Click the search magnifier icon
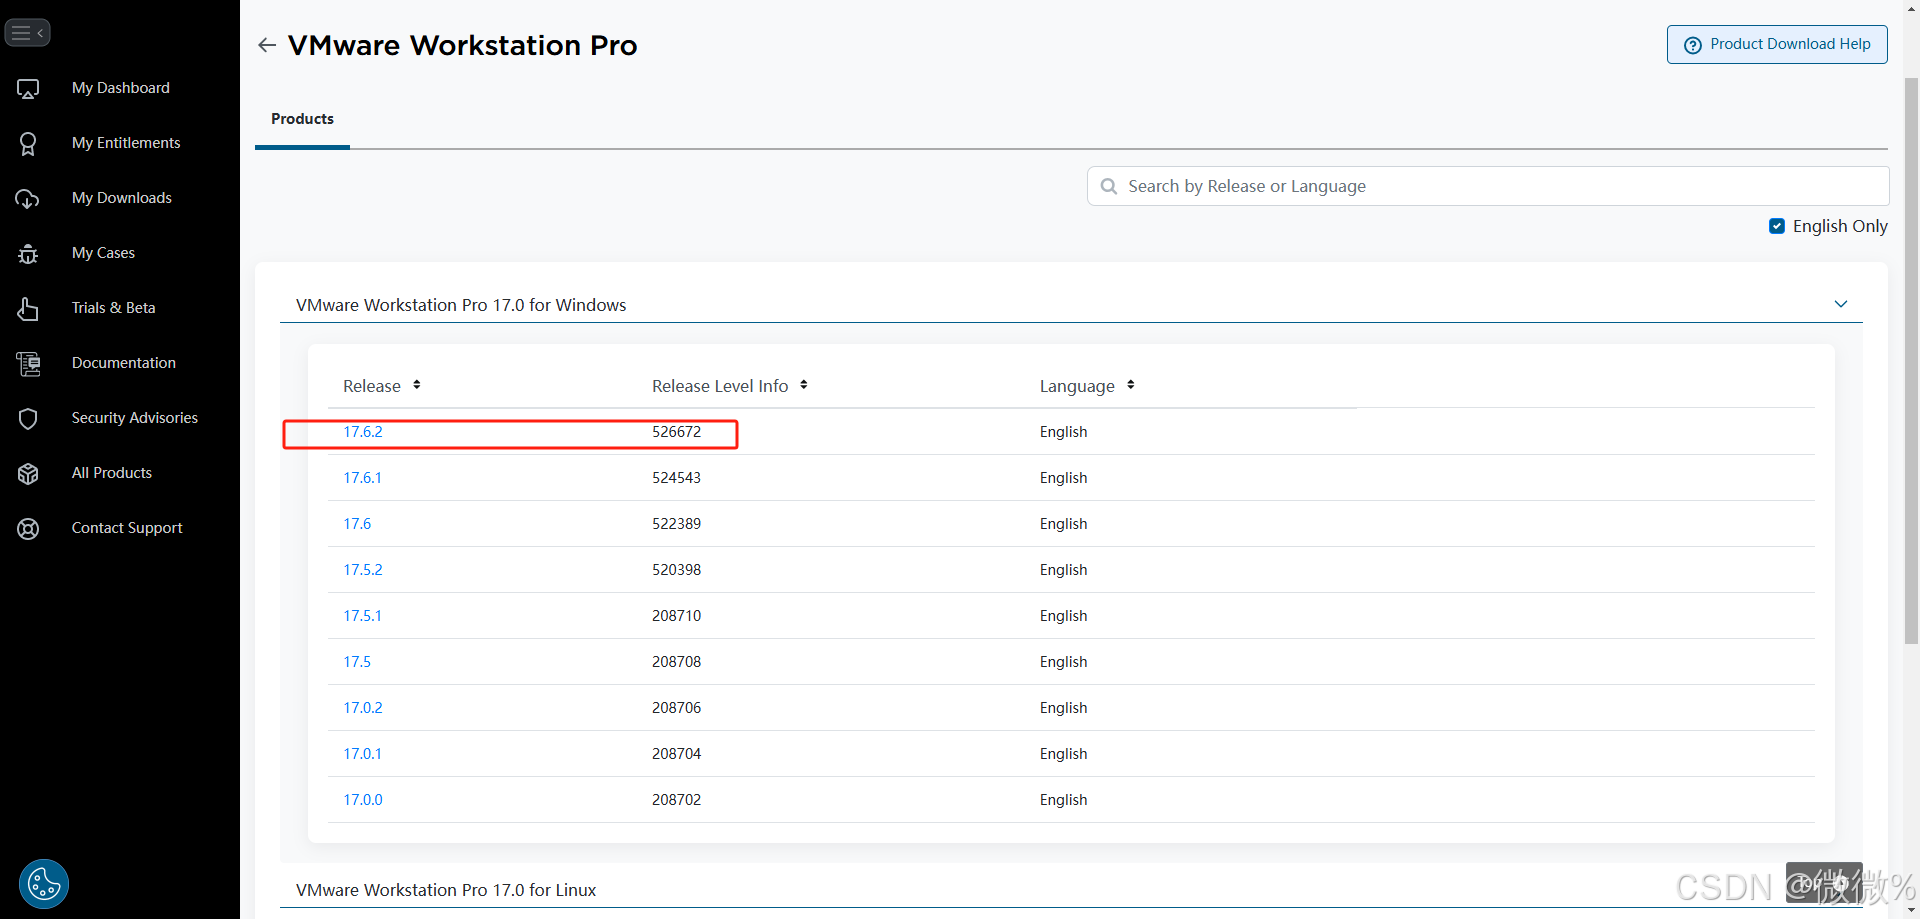1920x919 pixels. click(1108, 186)
